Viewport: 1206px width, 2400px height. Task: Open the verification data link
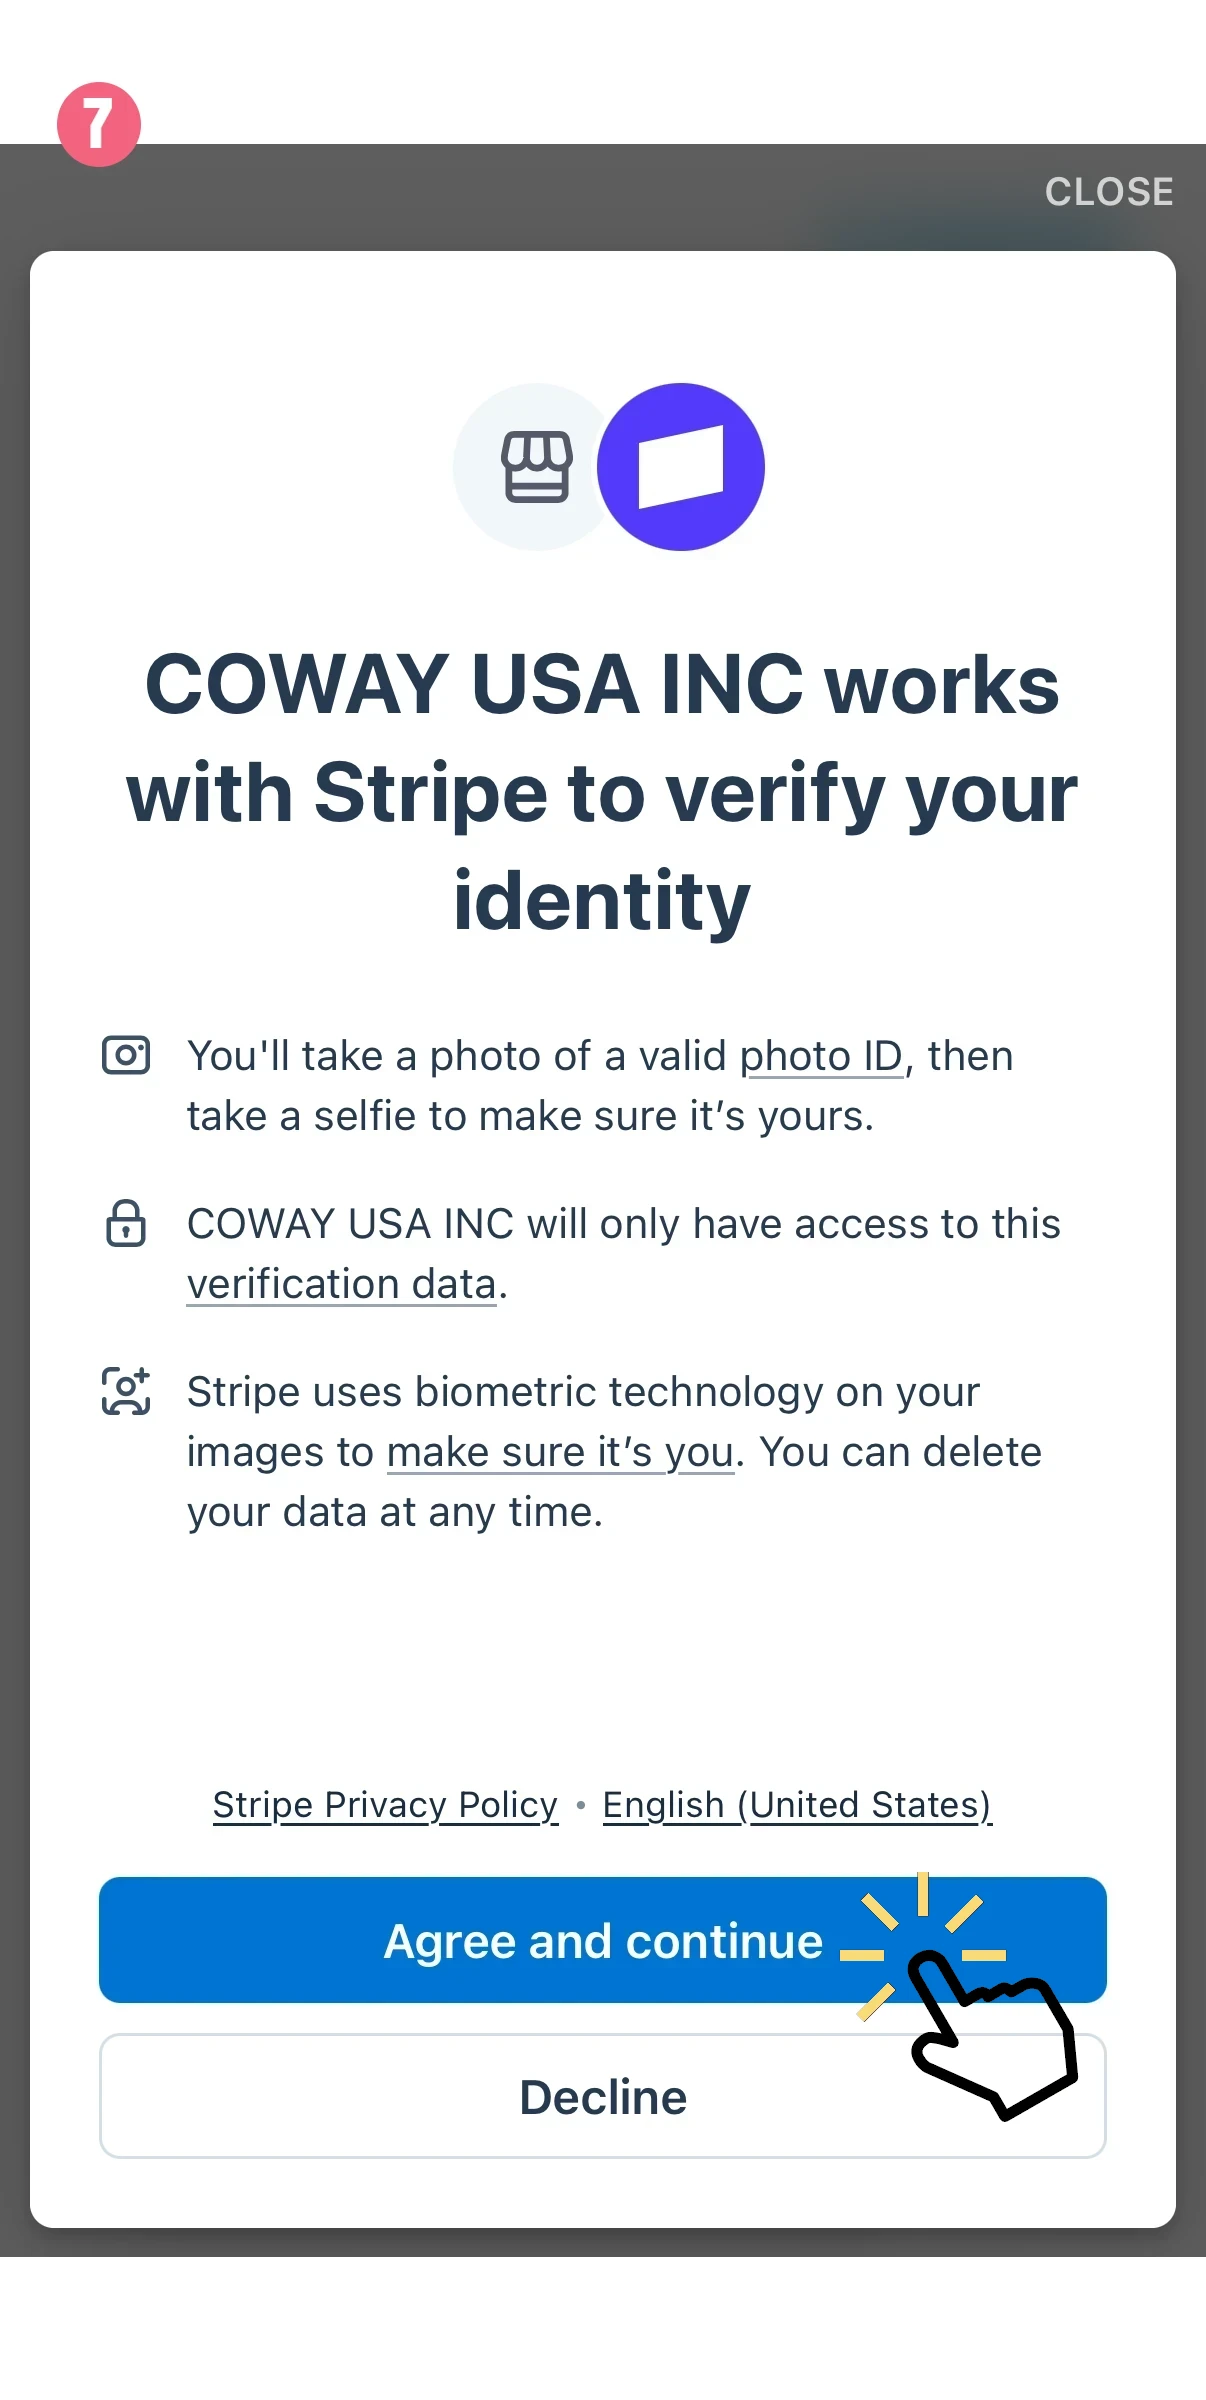click(340, 1283)
